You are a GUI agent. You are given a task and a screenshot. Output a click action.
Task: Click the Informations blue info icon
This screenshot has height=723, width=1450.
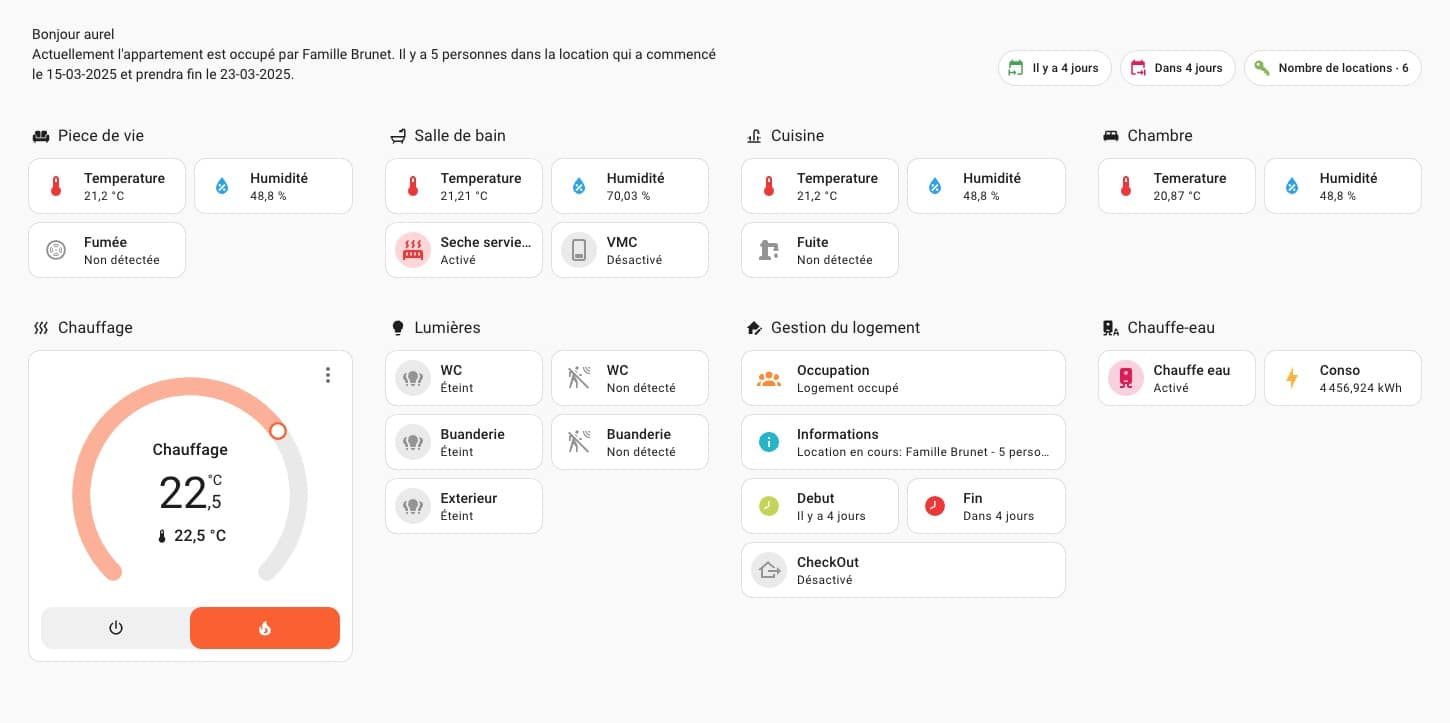tap(769, 442)
